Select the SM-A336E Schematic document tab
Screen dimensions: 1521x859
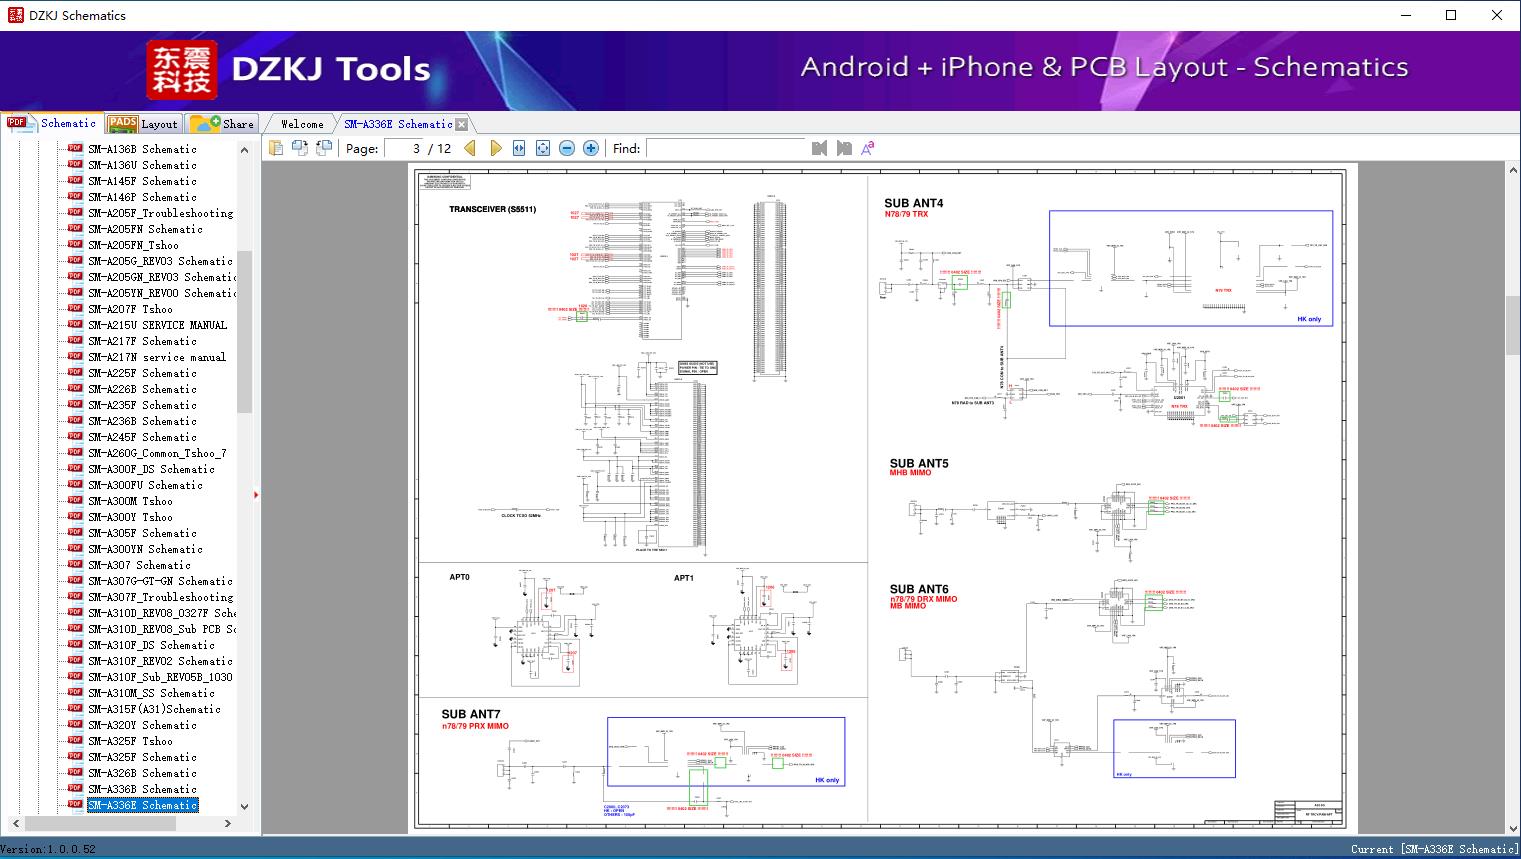(x=398, y=124)
